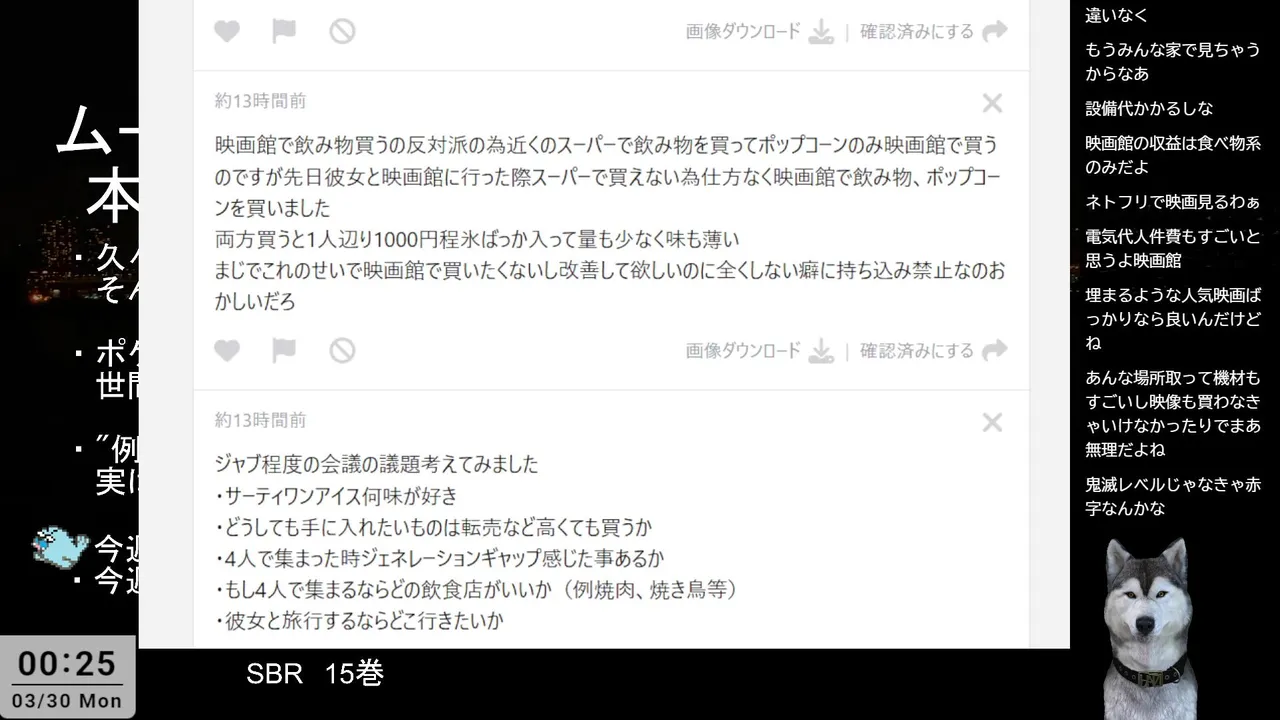The image size is (1280, 720).
Task: Click the share arrow beside 確認済みにする on the movie message
Action: click(x=994, y=350)
